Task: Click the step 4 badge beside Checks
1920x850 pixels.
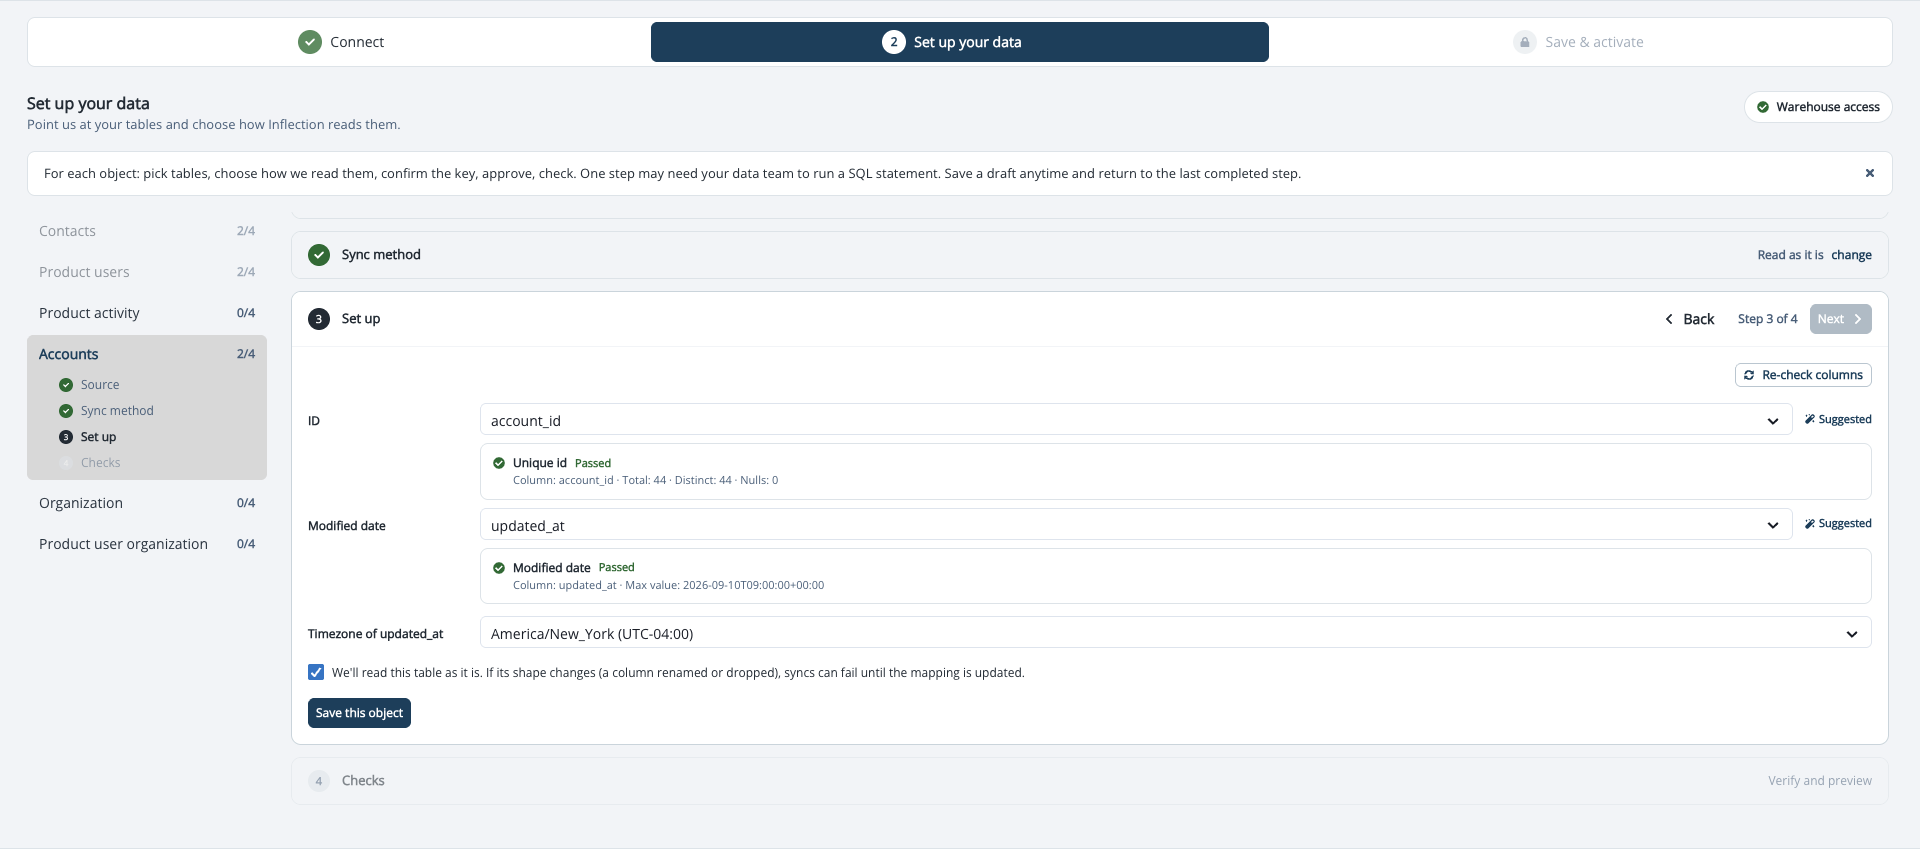Action: point(319,781)
